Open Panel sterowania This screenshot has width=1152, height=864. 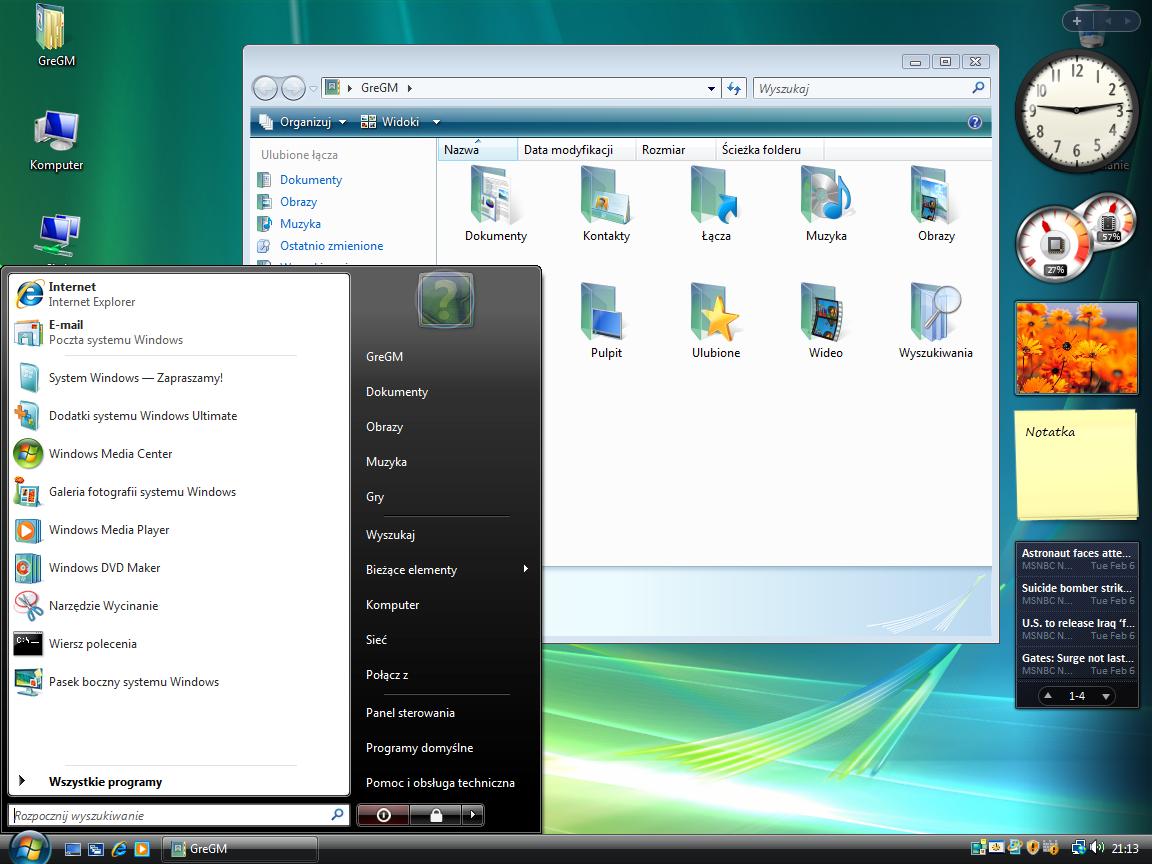[446, 713]
